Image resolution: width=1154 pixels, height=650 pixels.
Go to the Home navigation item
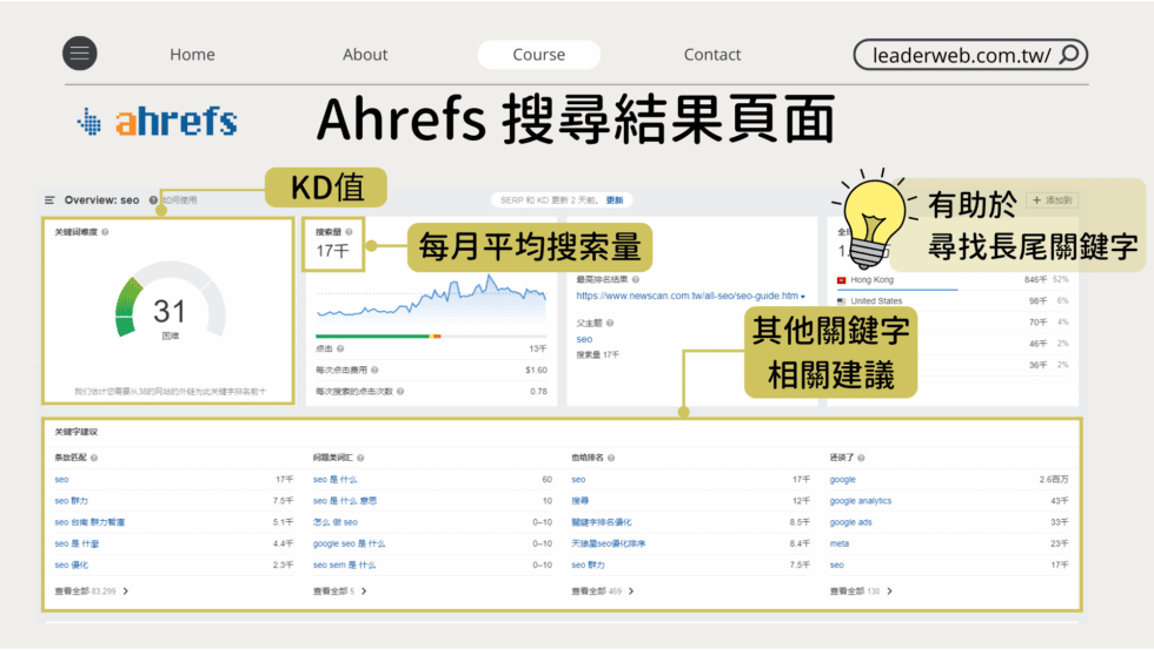click(x=192, y=55)
